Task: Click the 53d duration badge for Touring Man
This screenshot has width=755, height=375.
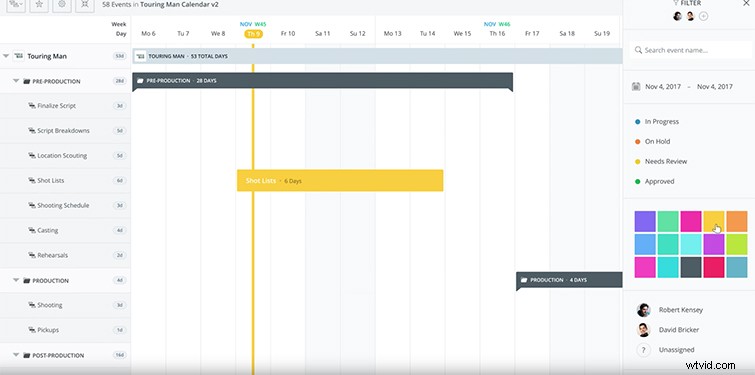Action: click(x=119, y=56)
